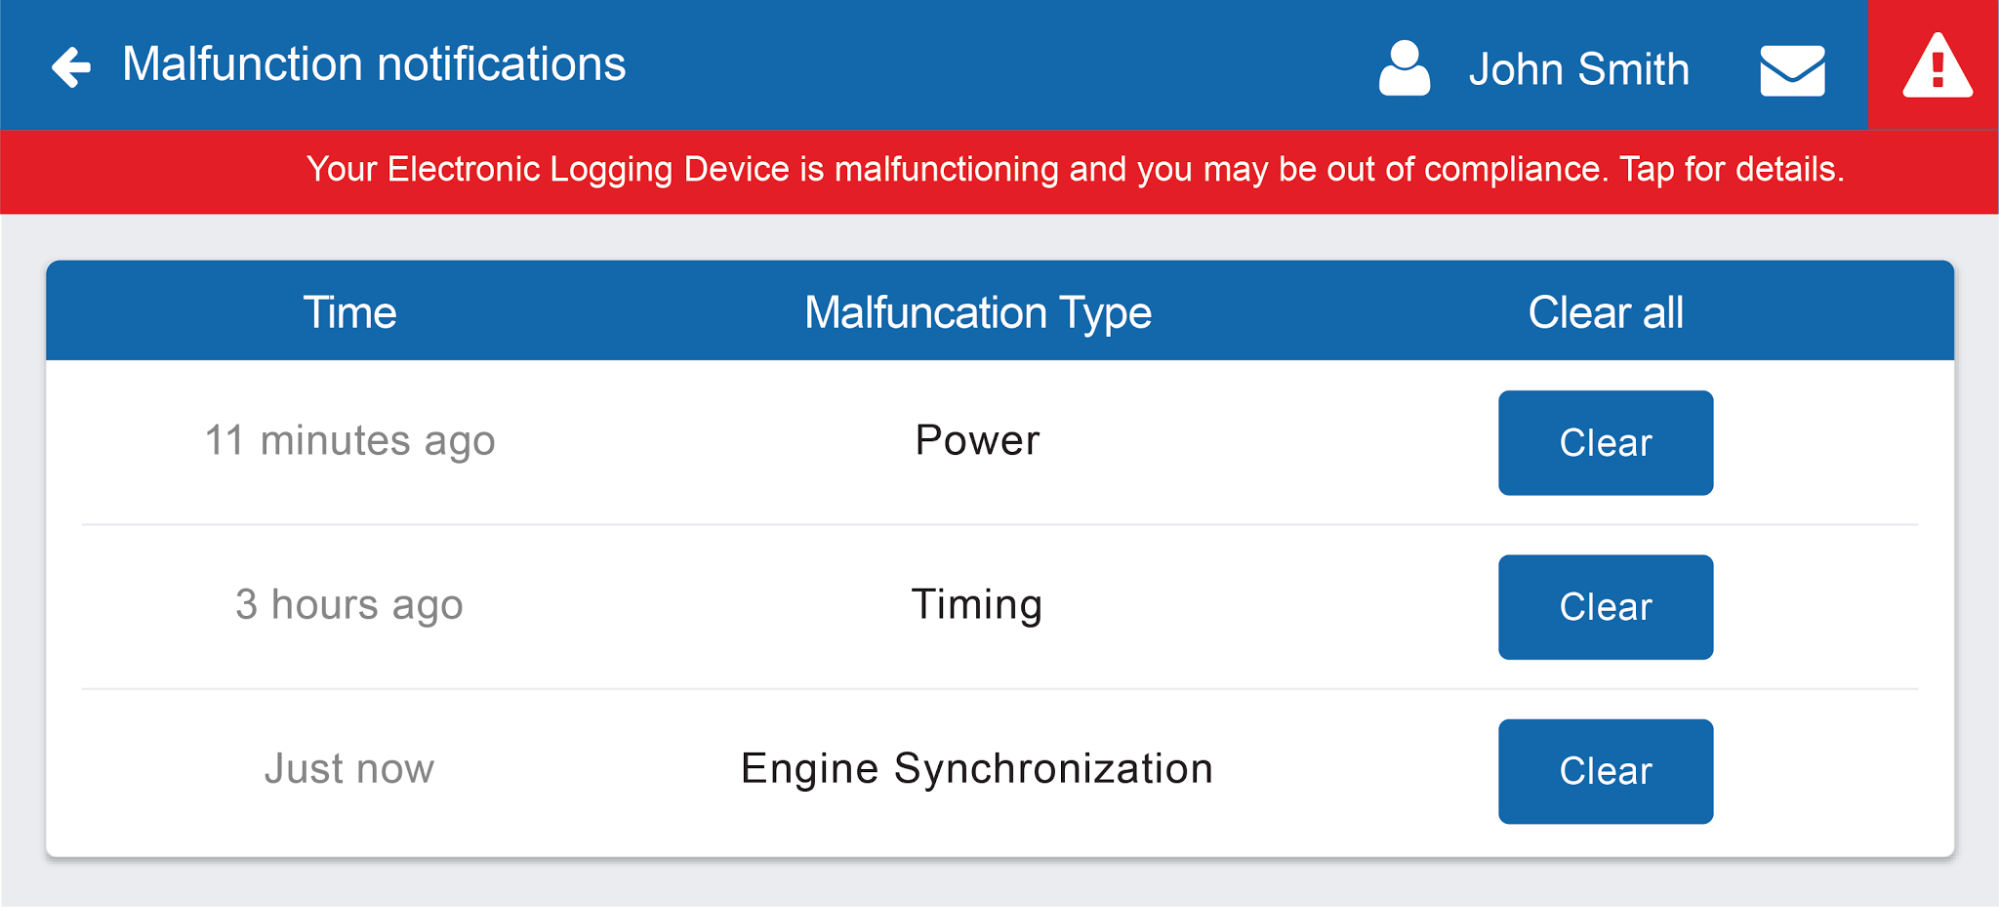Select the Engine Synchronization entry text
This screenshot has height=907, width=1999.
[977, 770]
